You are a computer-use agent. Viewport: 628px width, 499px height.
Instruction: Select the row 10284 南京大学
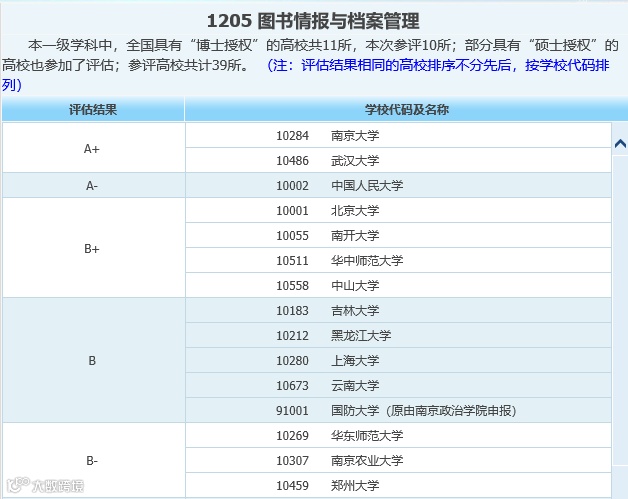[398, 135]
